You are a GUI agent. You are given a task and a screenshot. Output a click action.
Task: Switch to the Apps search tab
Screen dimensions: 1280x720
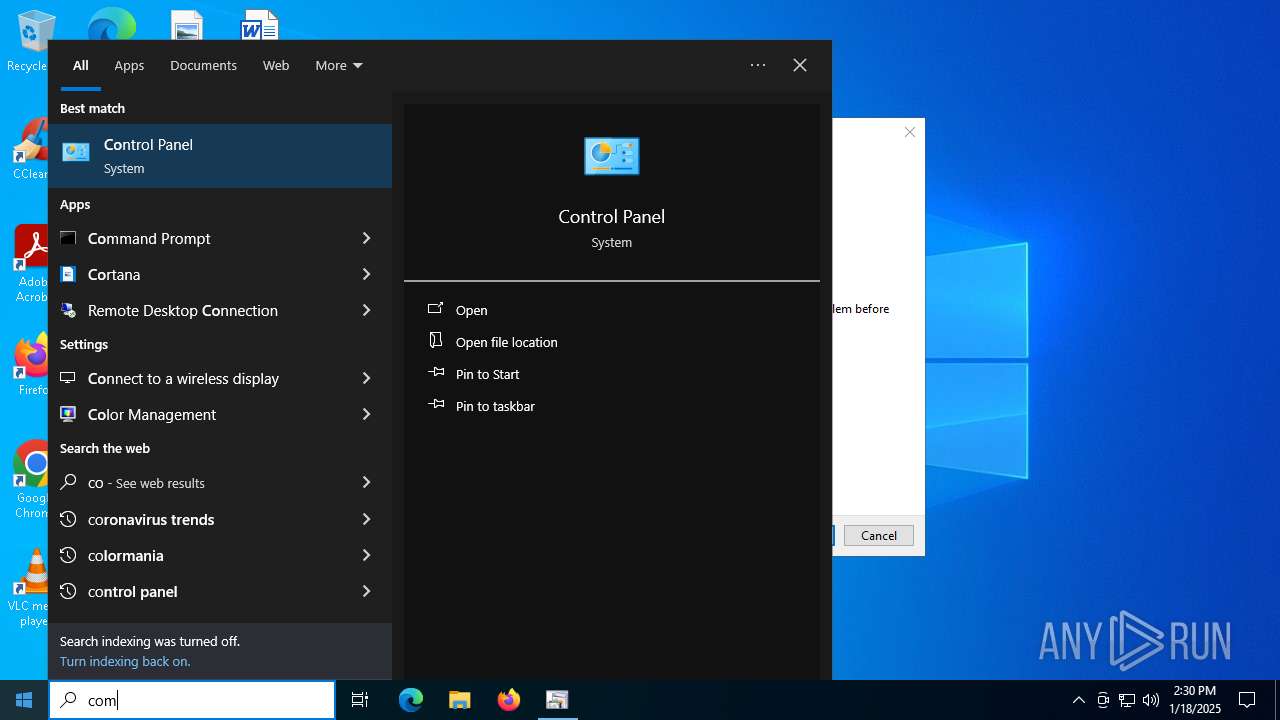129,65
